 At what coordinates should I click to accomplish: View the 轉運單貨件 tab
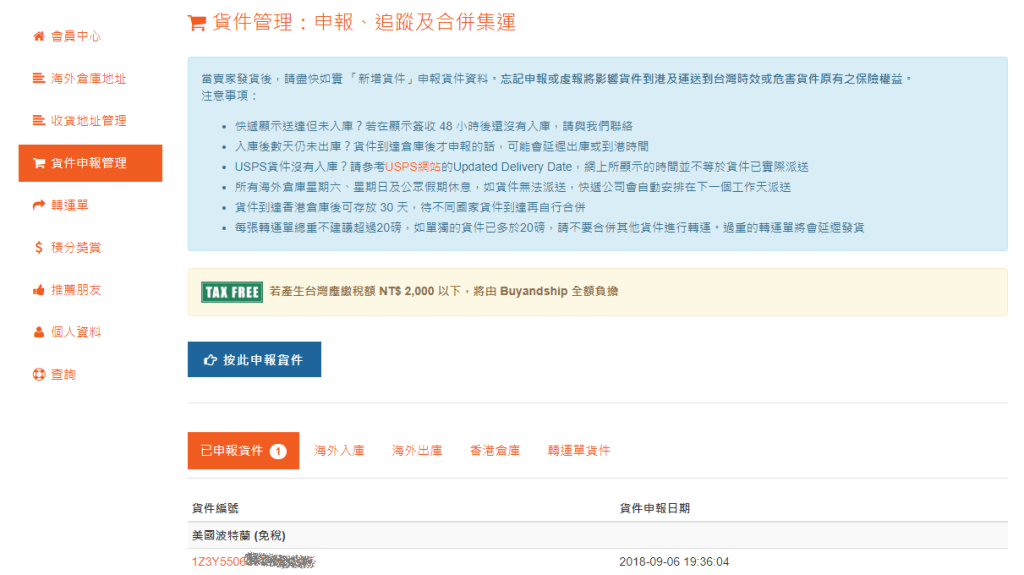pos(579,451)
